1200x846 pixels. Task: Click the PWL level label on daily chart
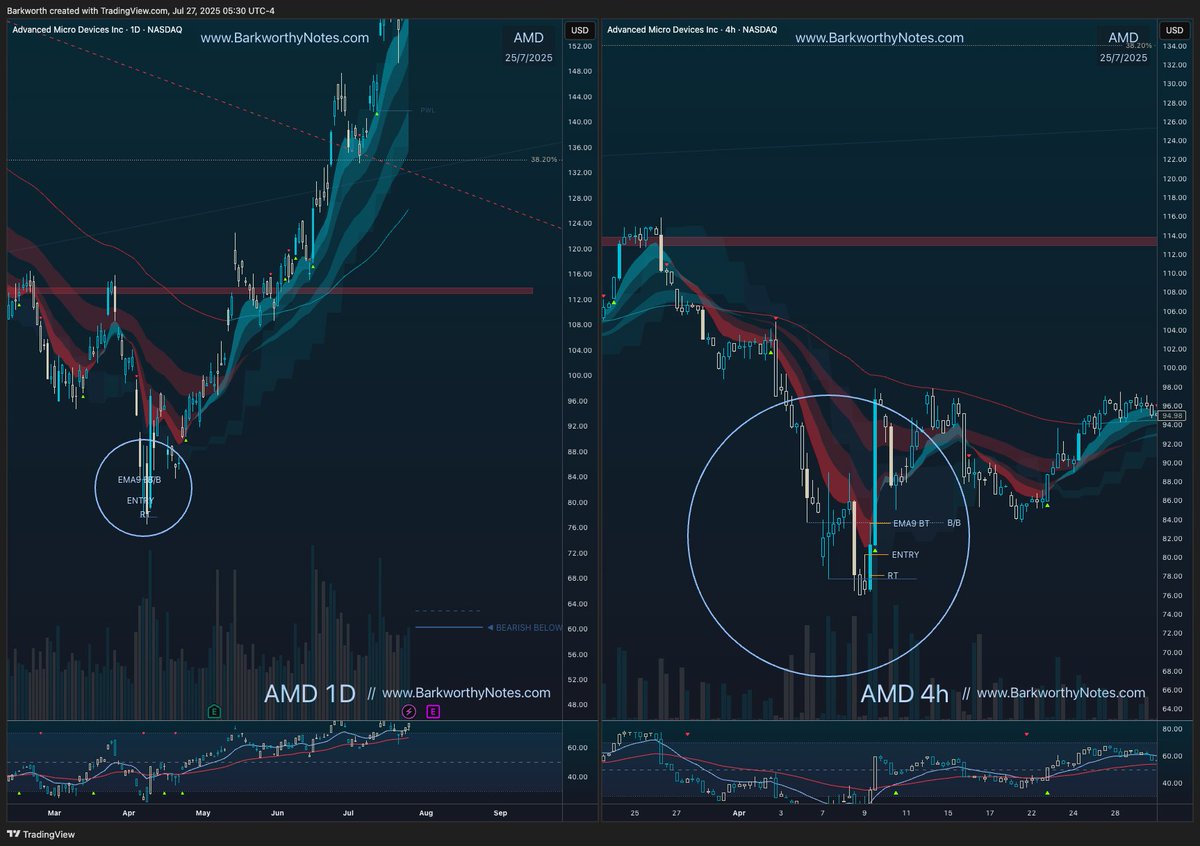click(x=427, y=111)
